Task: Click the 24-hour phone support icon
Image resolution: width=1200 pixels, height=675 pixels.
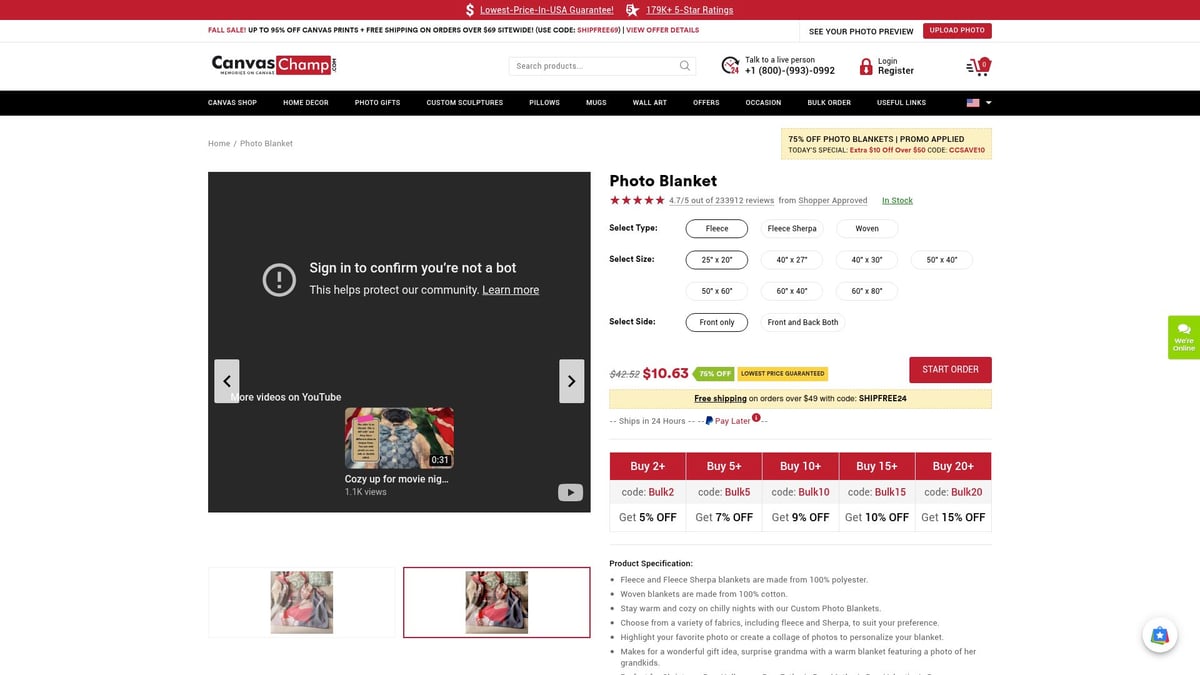Action: 730,66
